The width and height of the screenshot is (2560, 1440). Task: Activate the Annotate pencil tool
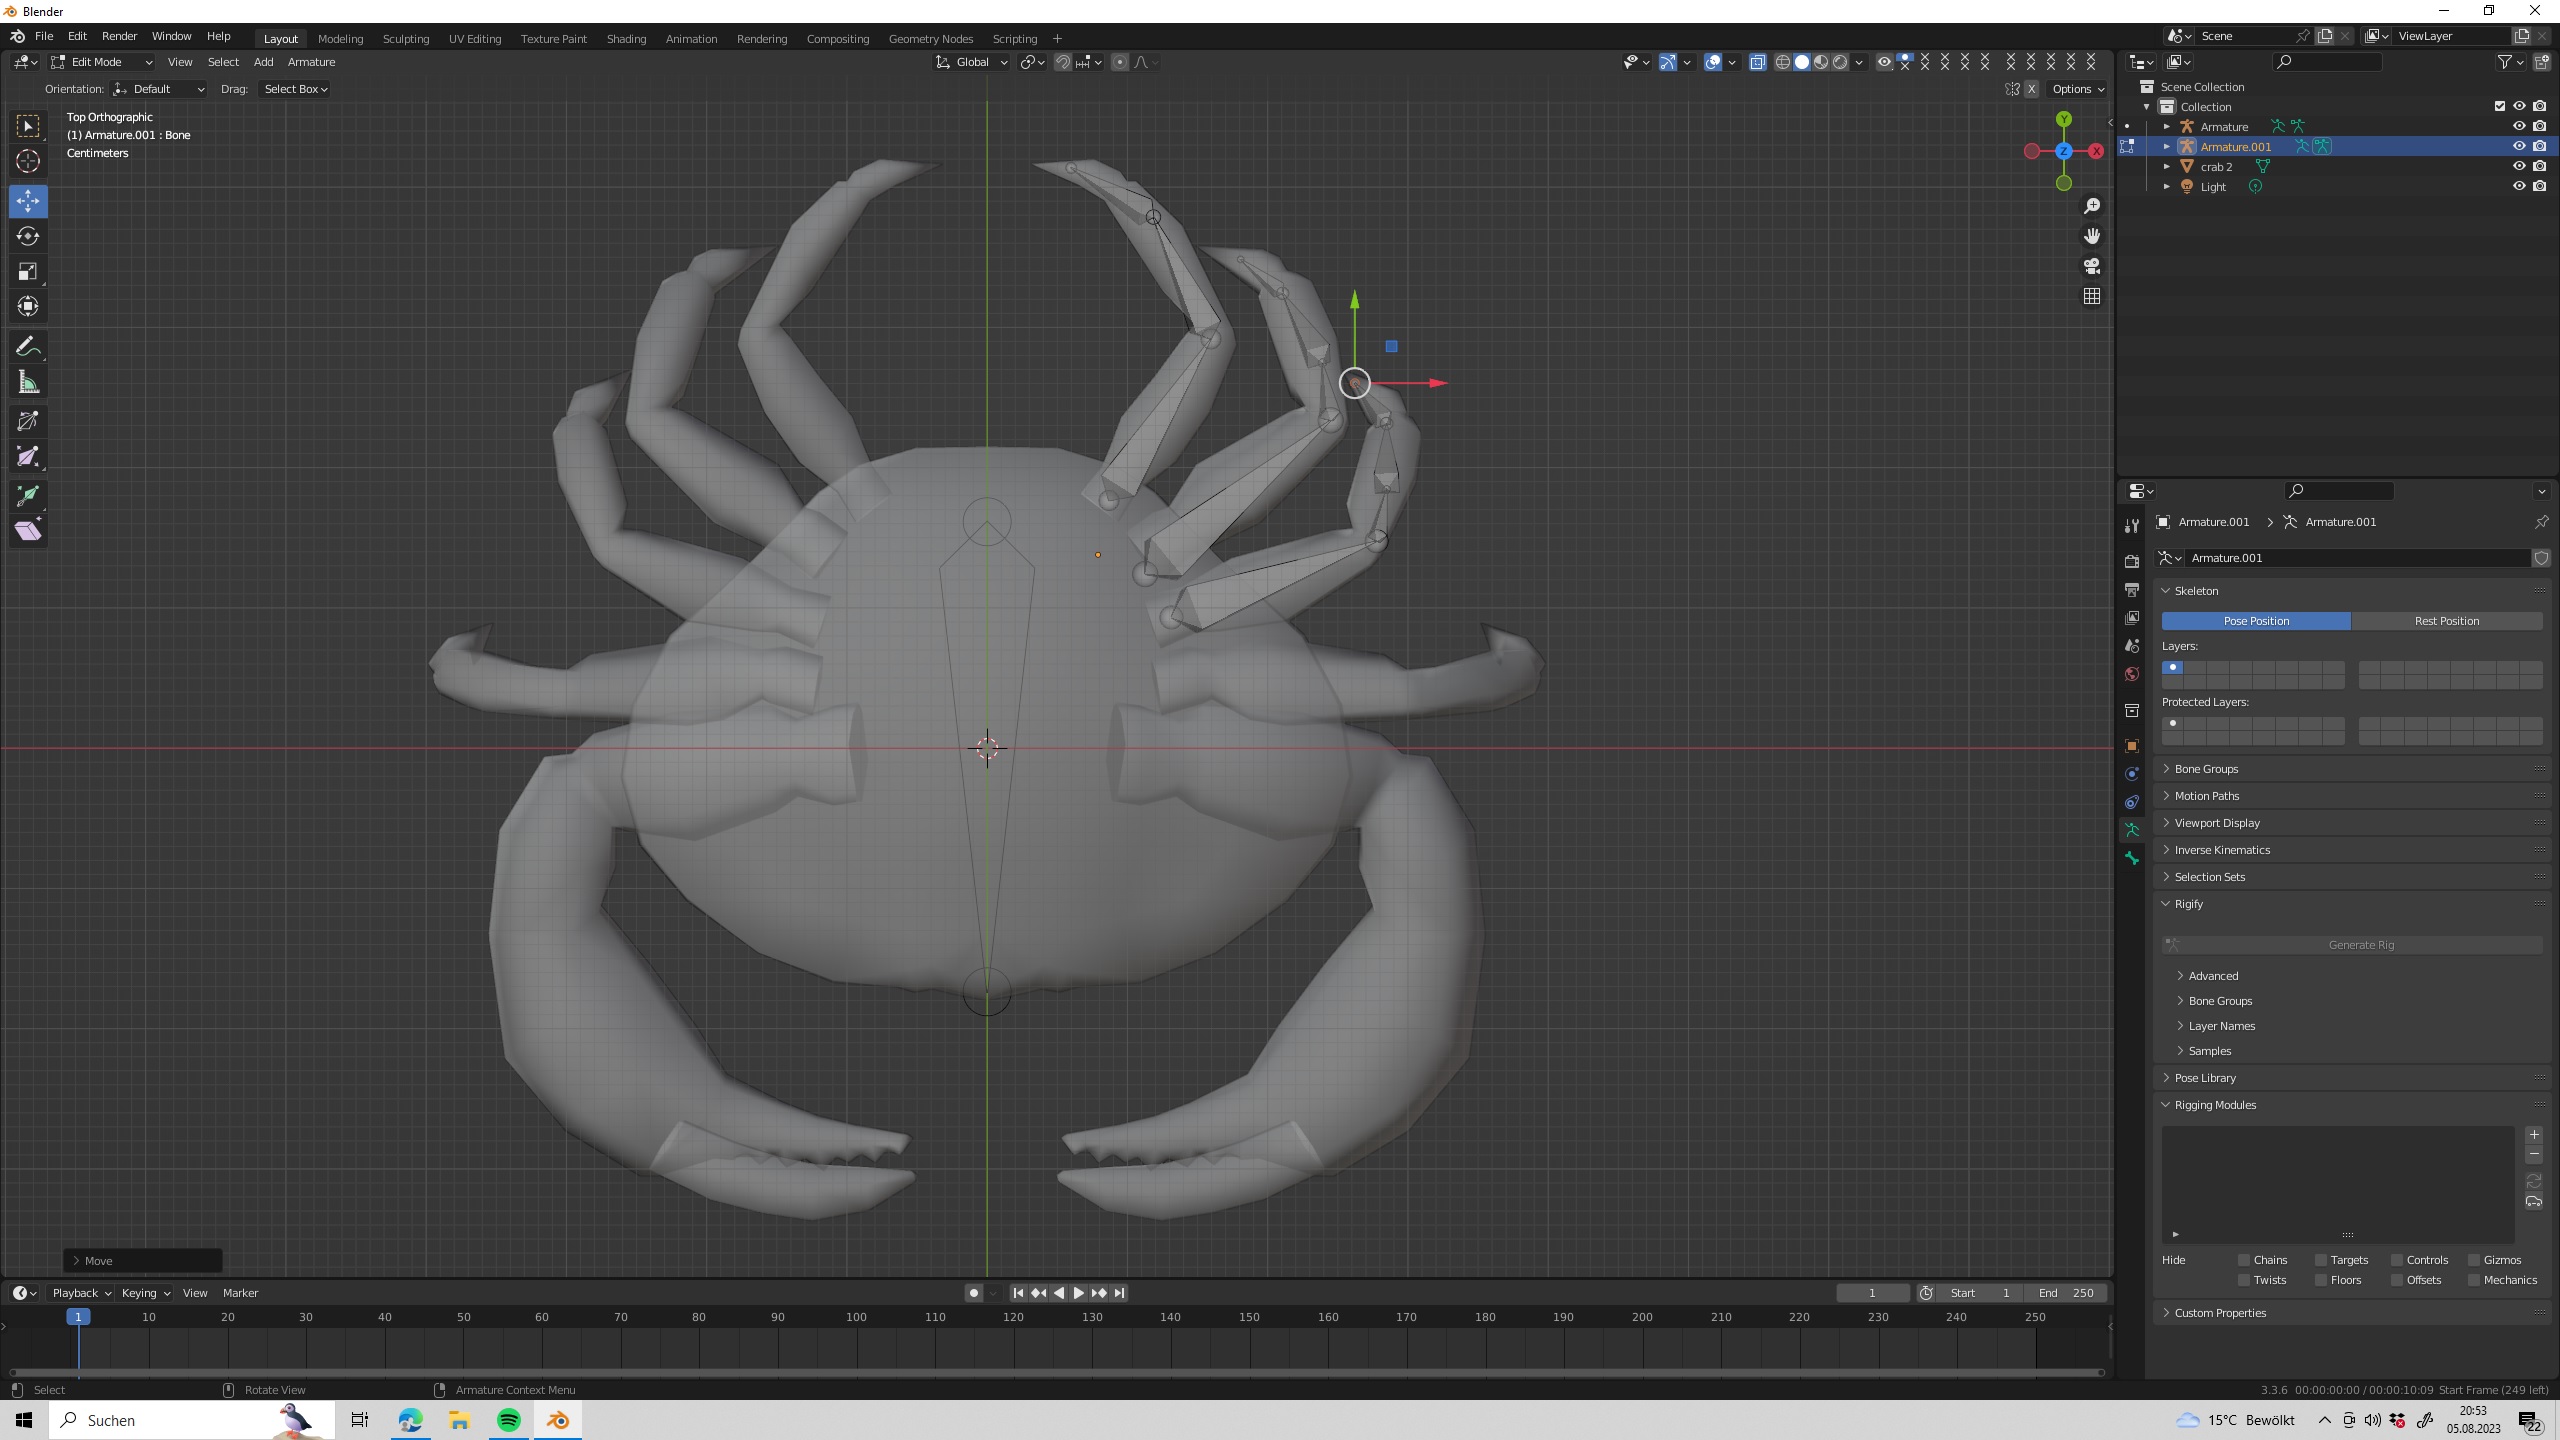click(x=28, y=347)
